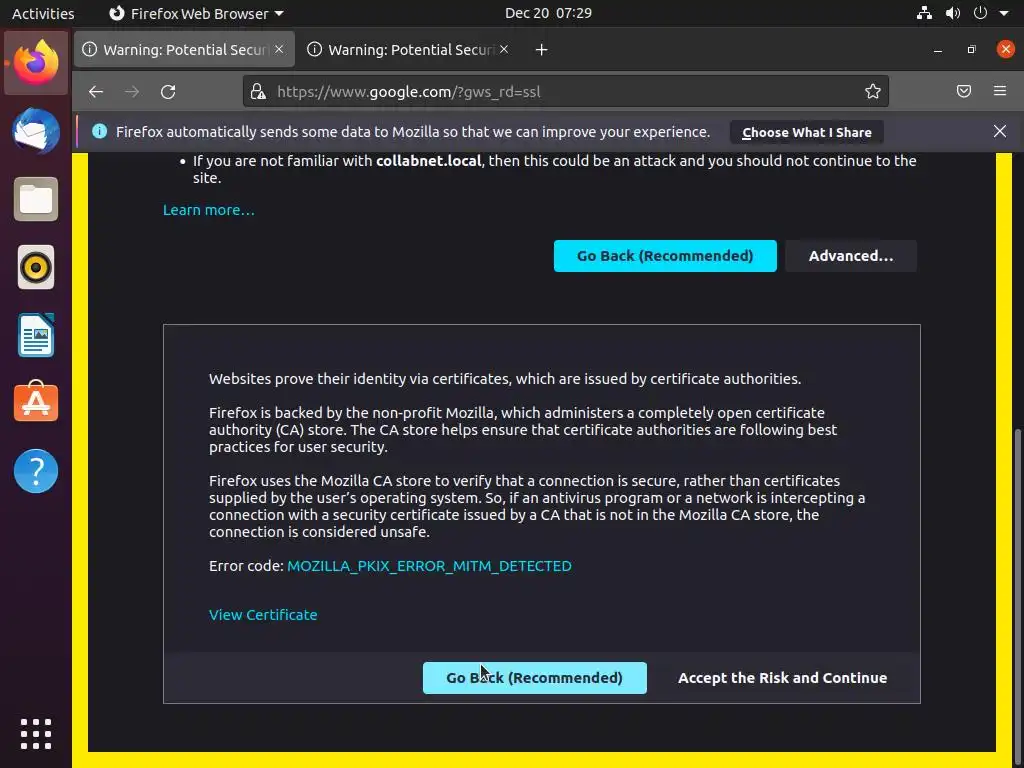Dismiss the Mozilla data notification bar
Image resolution: width=1024 pixels, height=768 pixels.
click(x=1000, y=131)
